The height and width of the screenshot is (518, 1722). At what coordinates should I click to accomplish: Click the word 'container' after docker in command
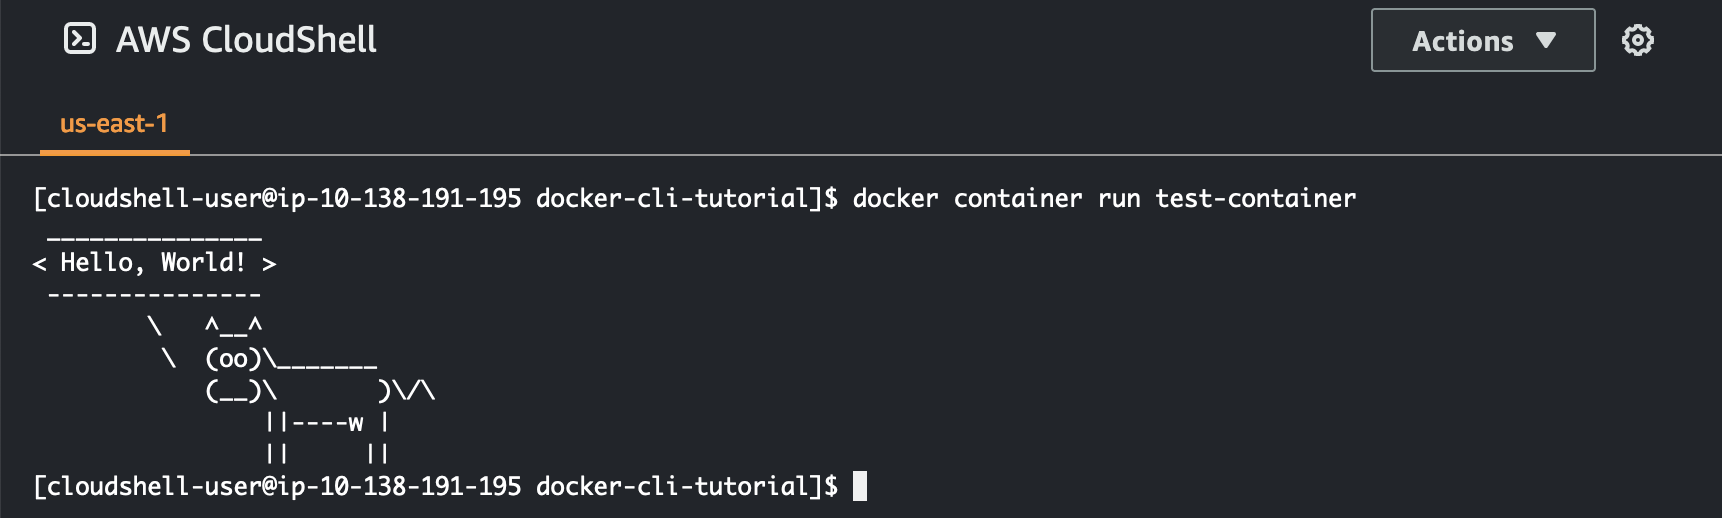(1017, 198)
